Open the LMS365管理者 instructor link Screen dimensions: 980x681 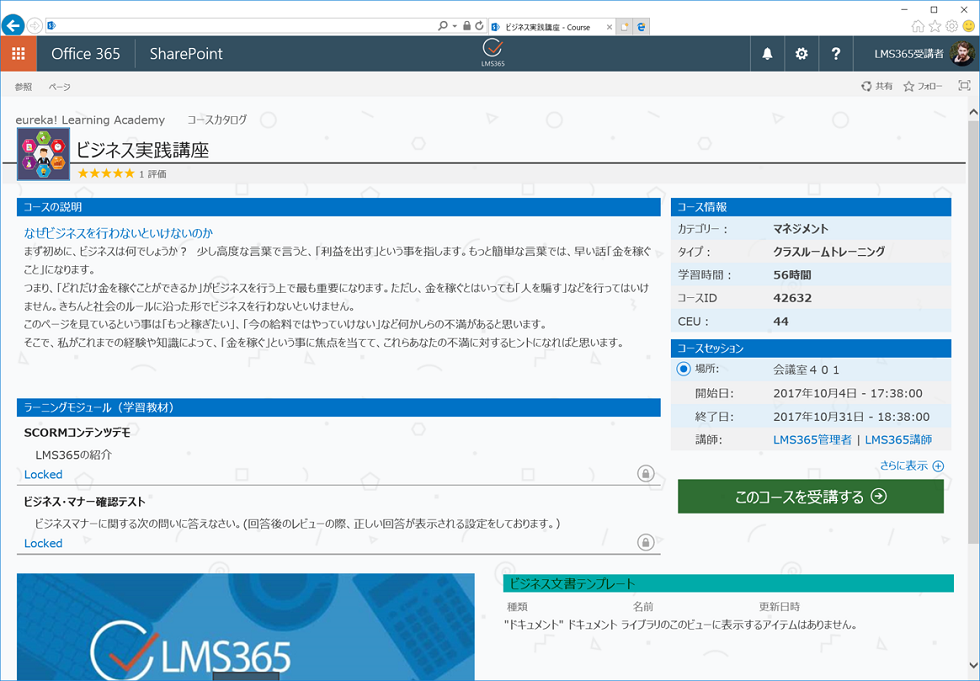(x=812, y=440)
